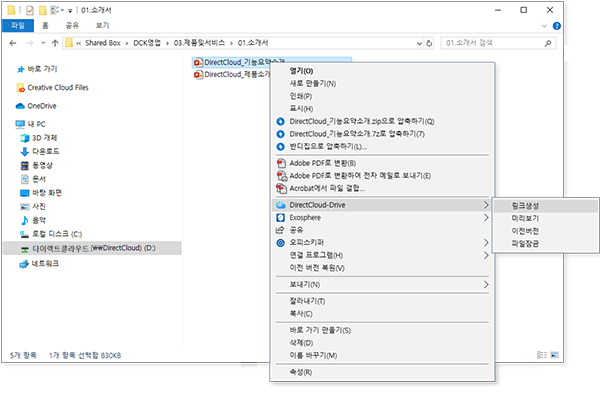Choose Adobe PDF로 변환(B) entry

coord(383,163)
